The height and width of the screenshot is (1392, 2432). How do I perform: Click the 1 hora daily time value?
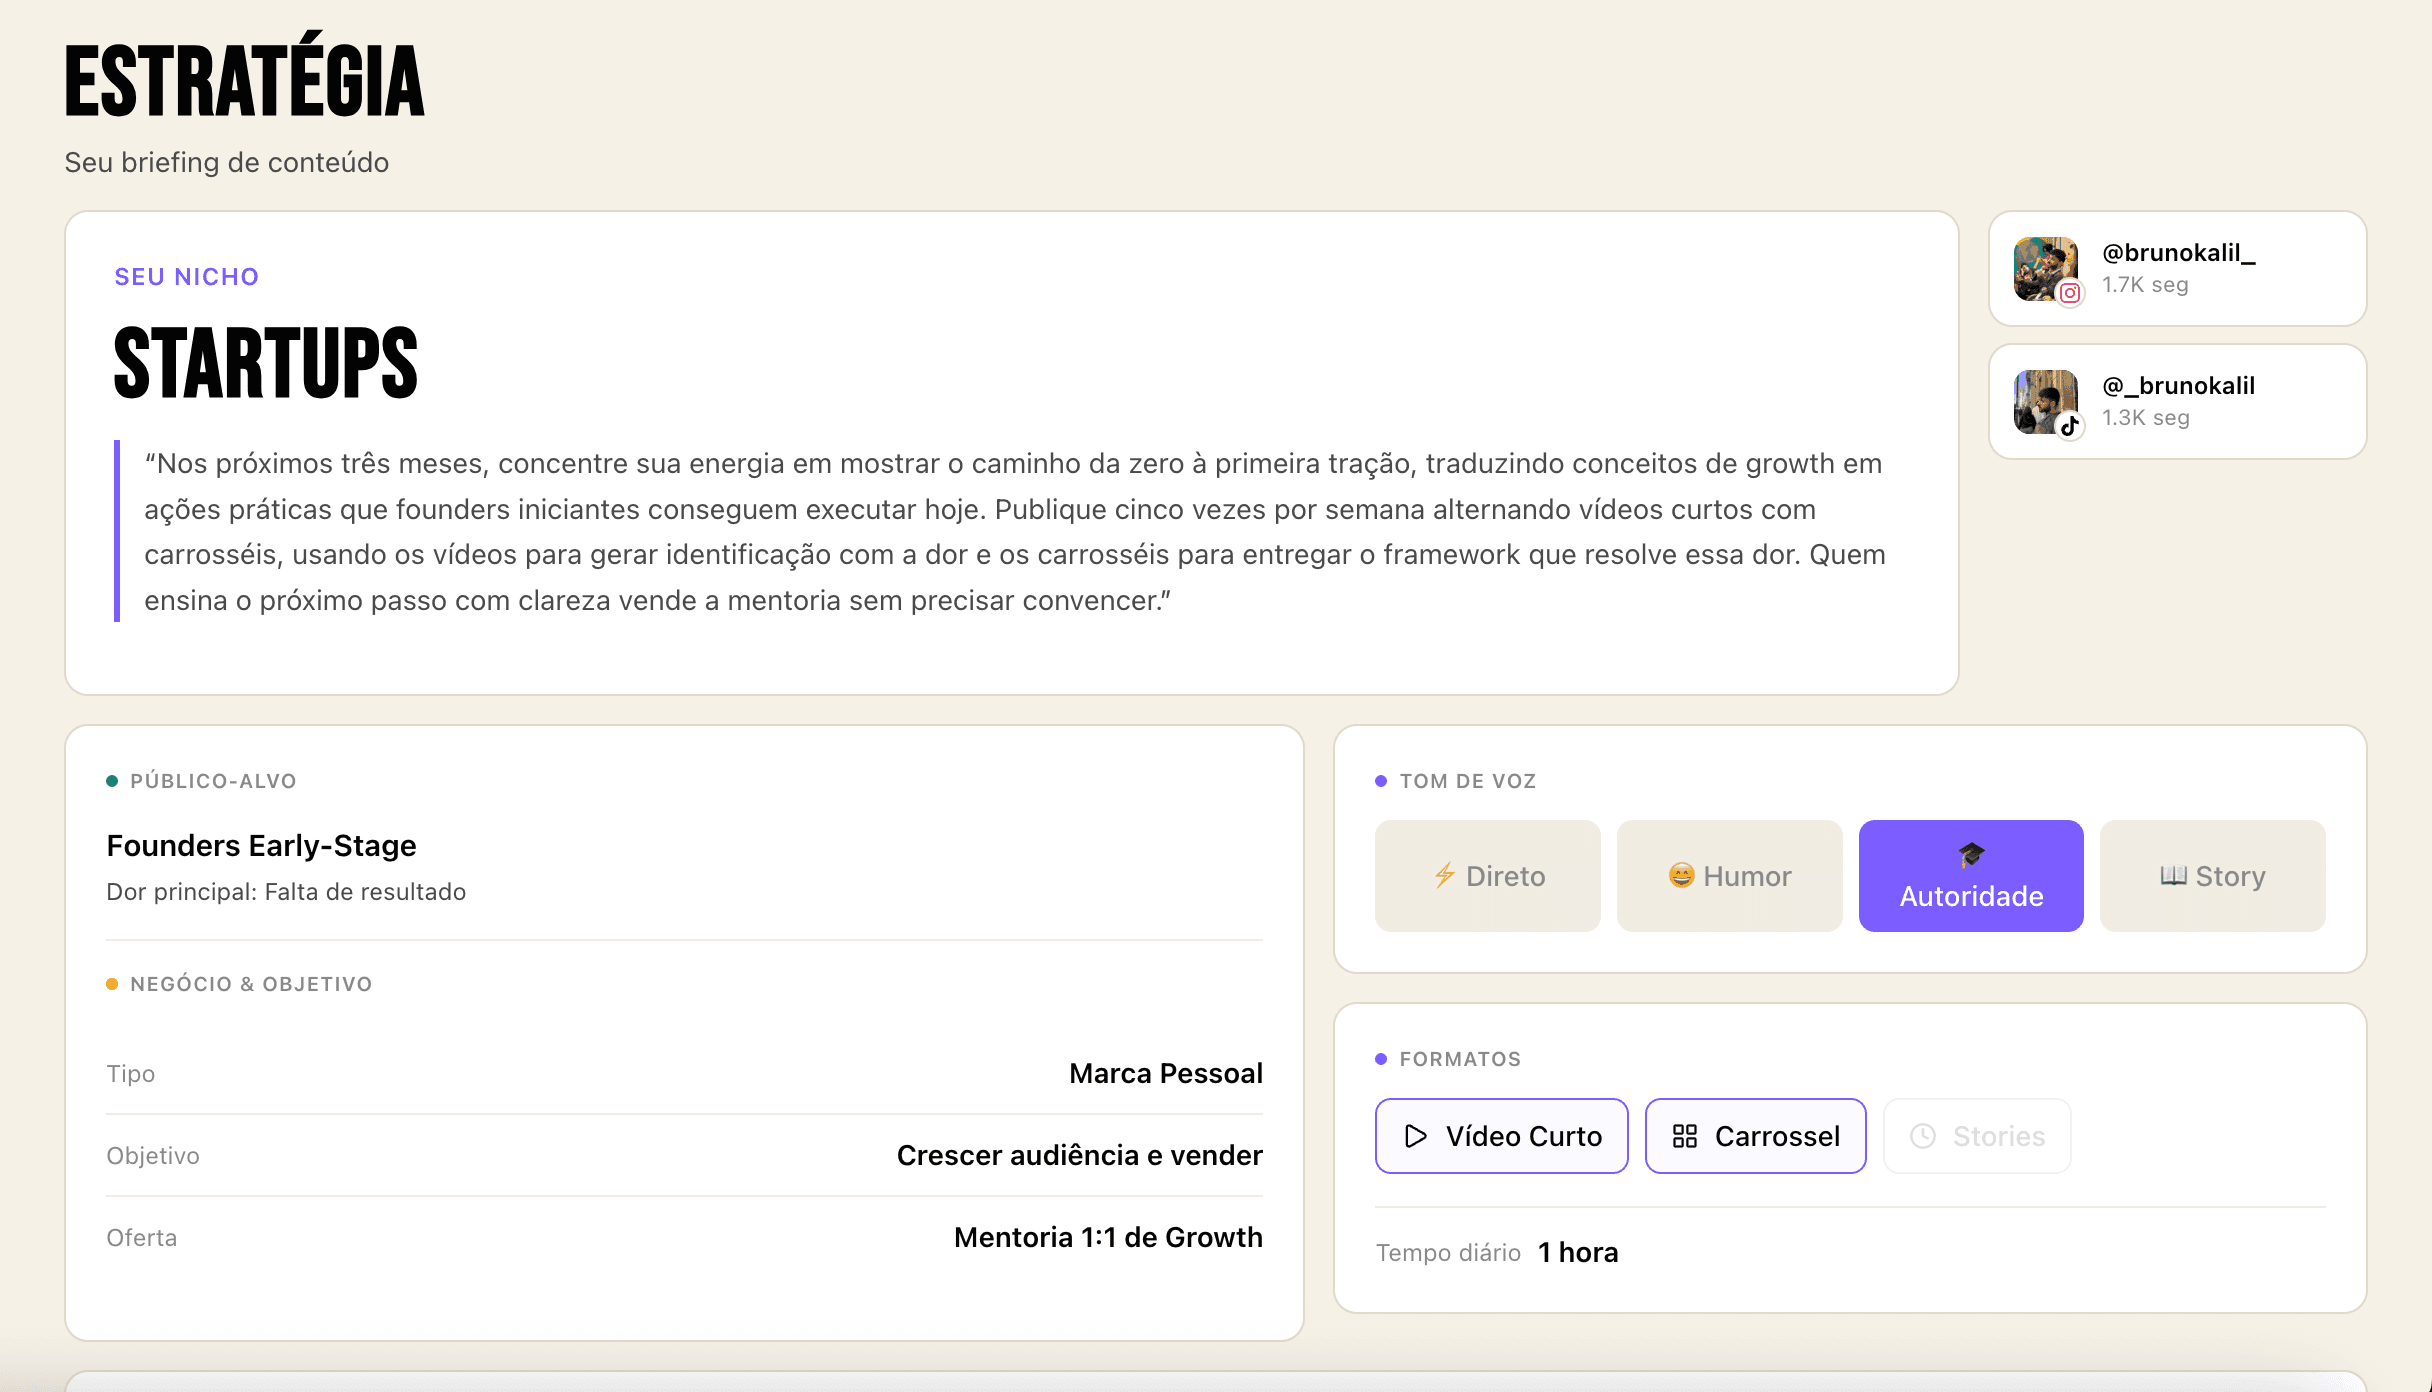(x=1578, y=1252)
